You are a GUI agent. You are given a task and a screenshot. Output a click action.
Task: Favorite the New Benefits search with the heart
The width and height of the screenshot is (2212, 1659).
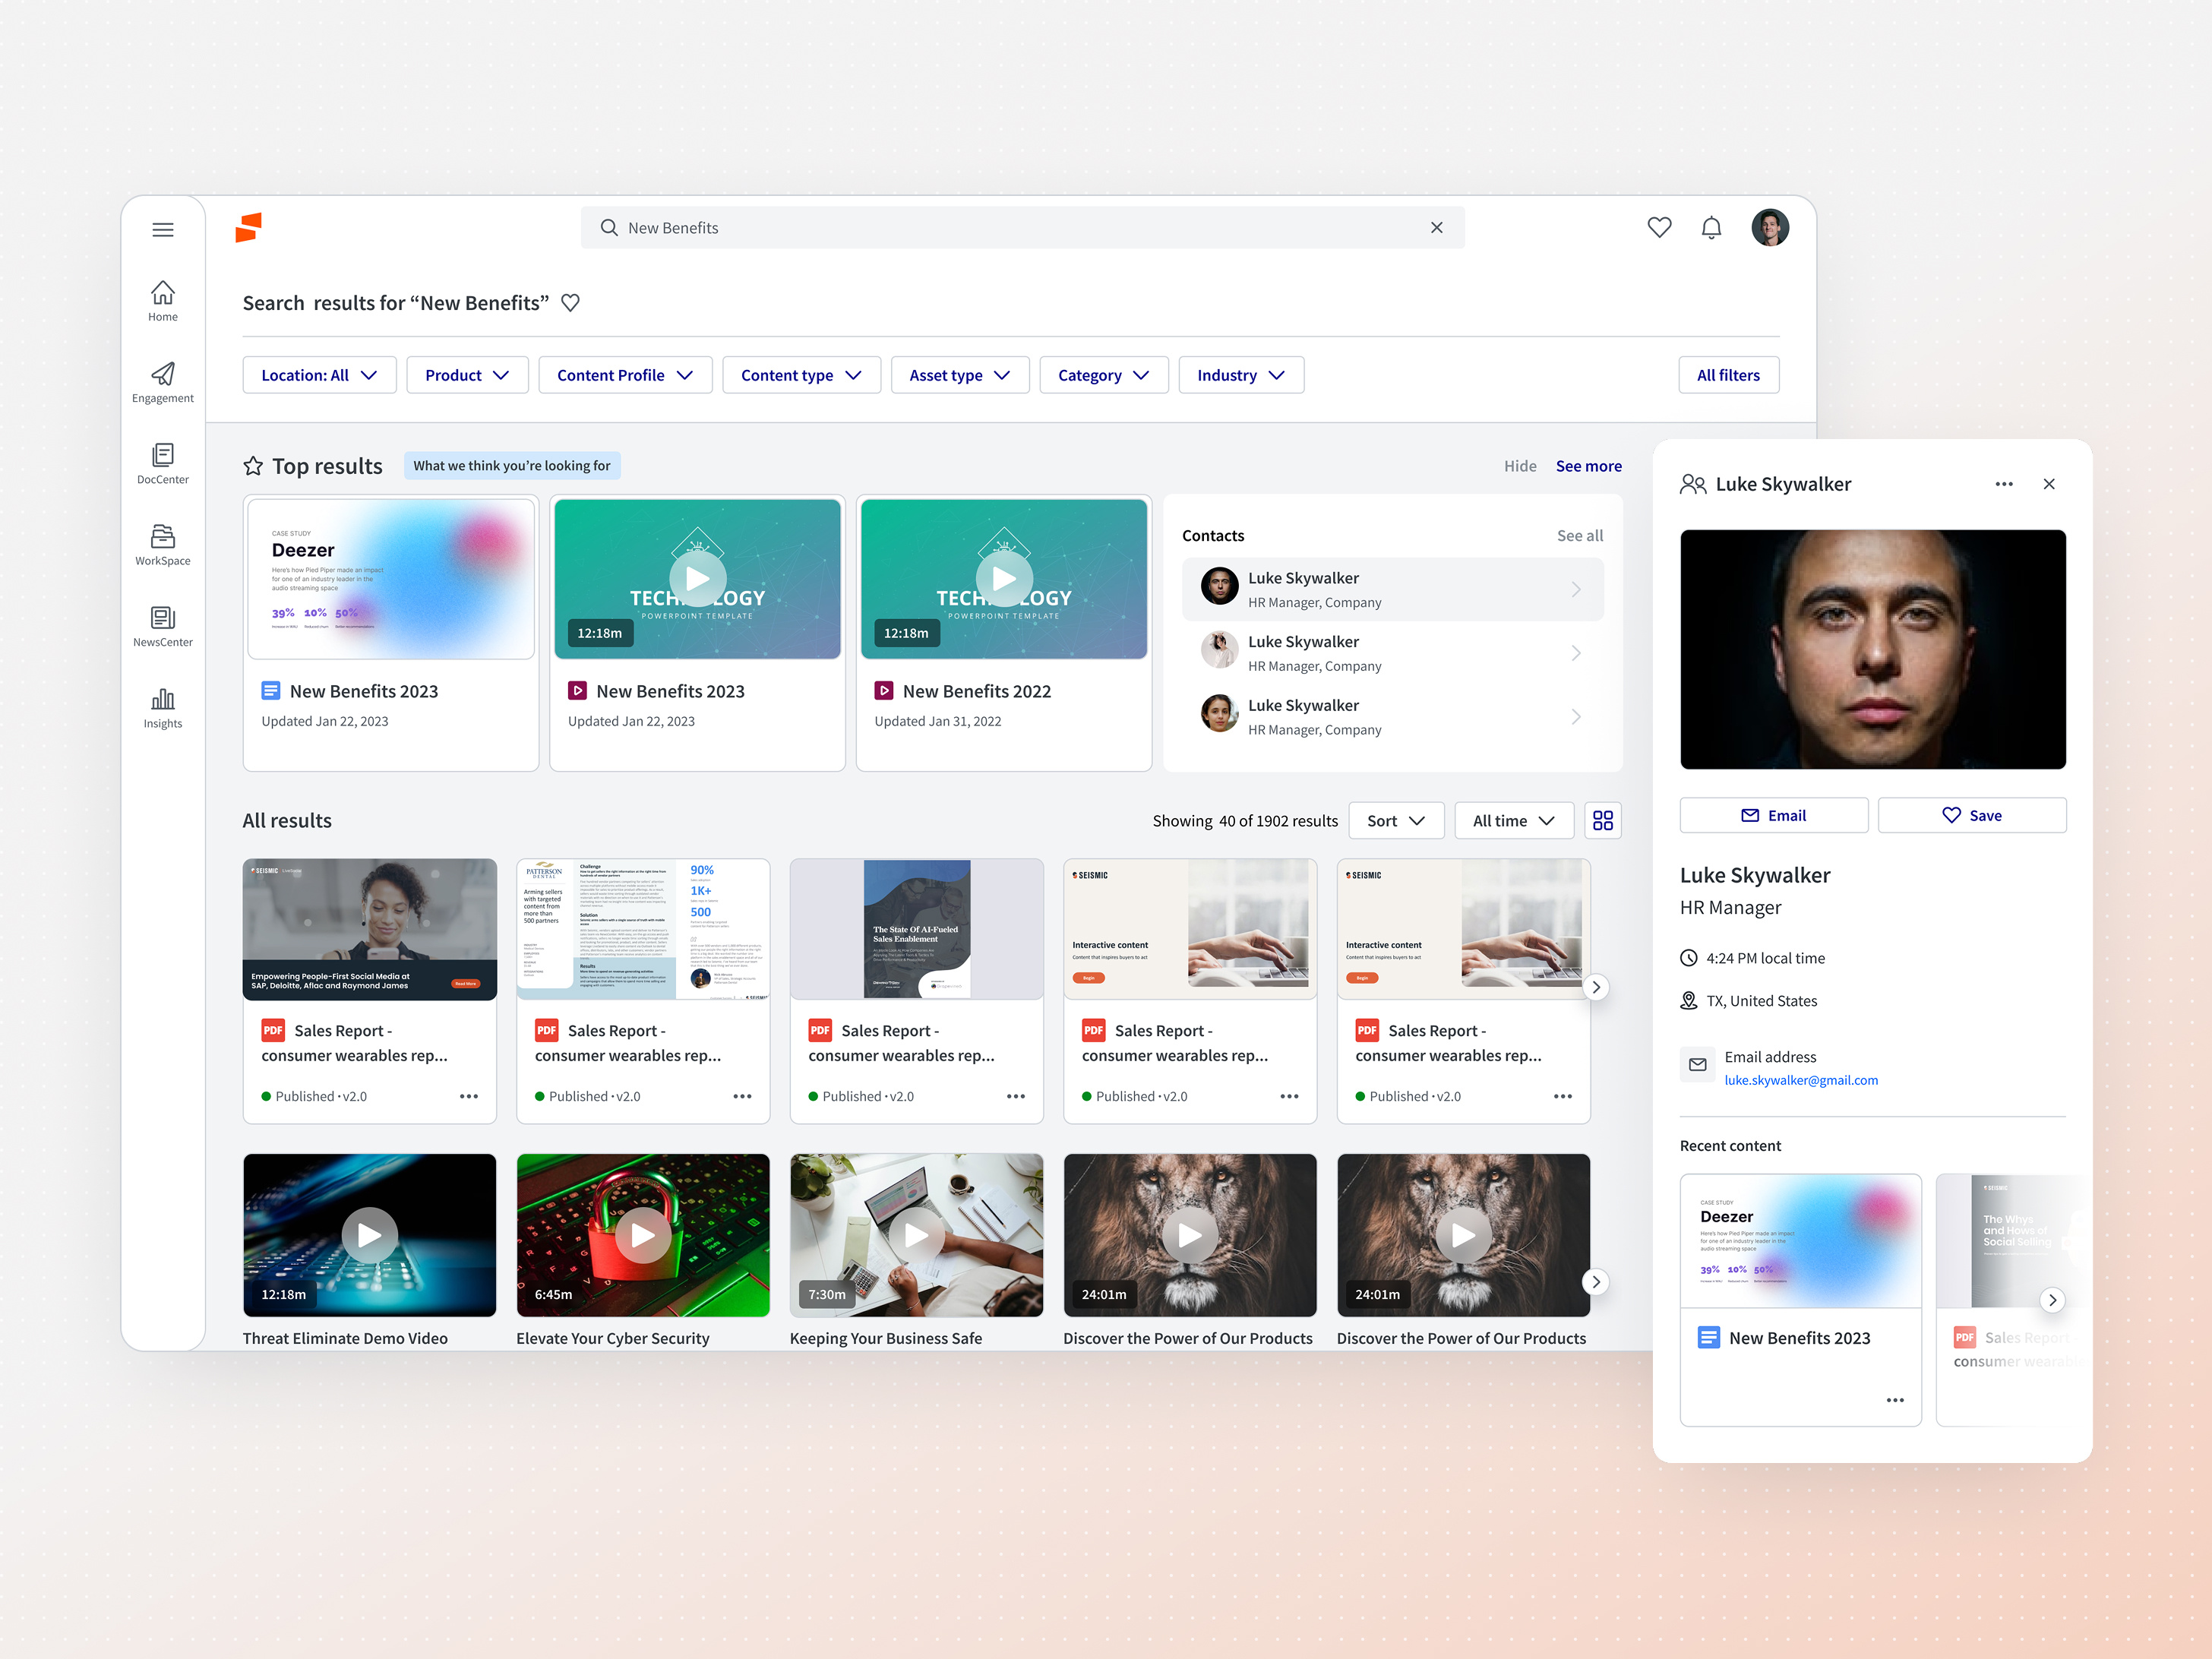(571, 303)
